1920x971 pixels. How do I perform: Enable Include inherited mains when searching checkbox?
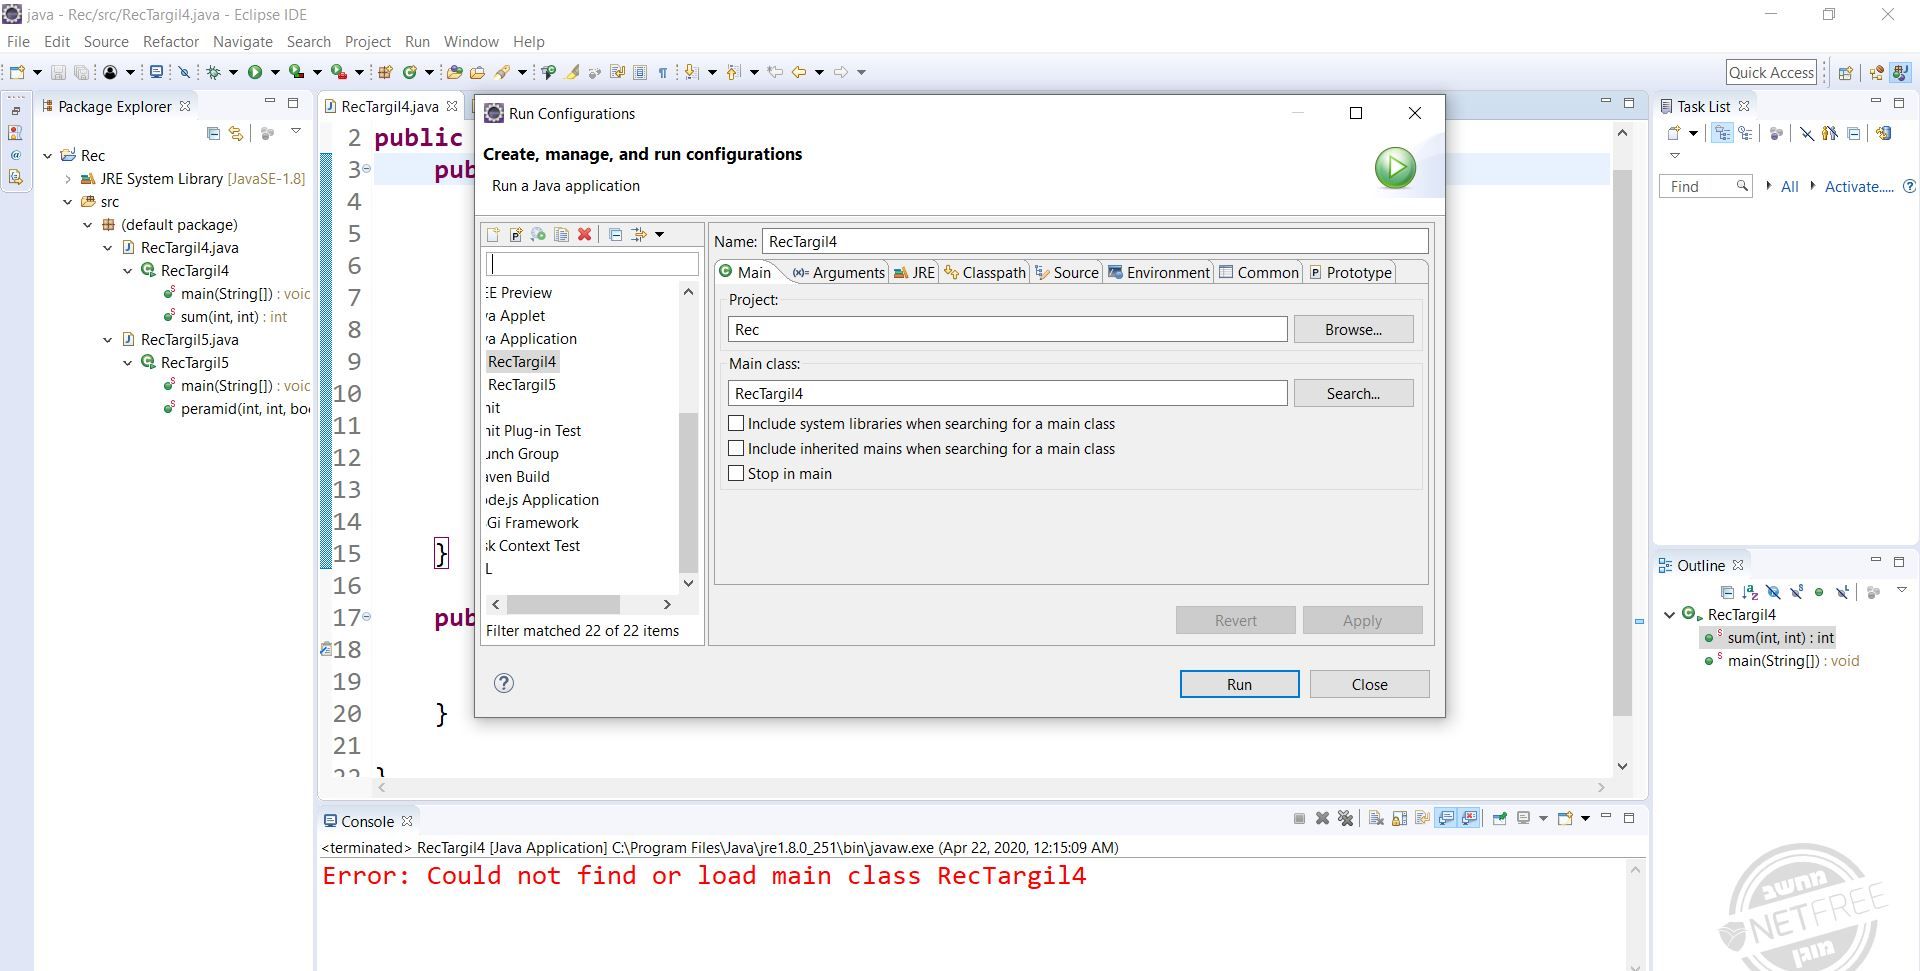[x=736, y=449]
